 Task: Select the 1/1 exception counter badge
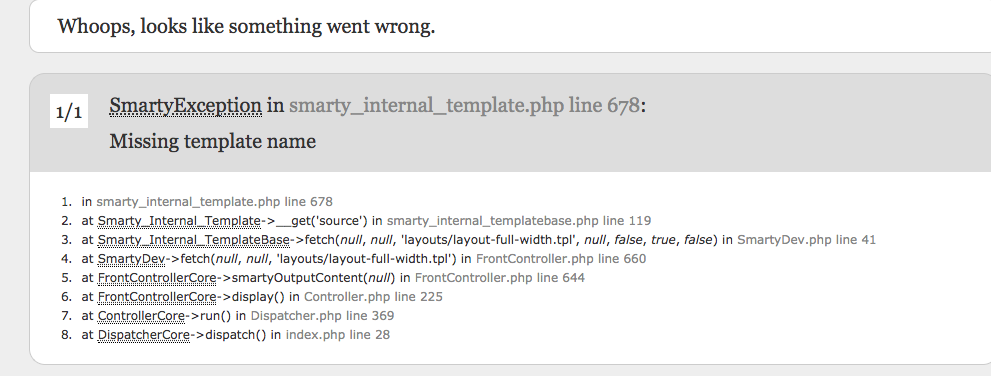tap(69, 112)
